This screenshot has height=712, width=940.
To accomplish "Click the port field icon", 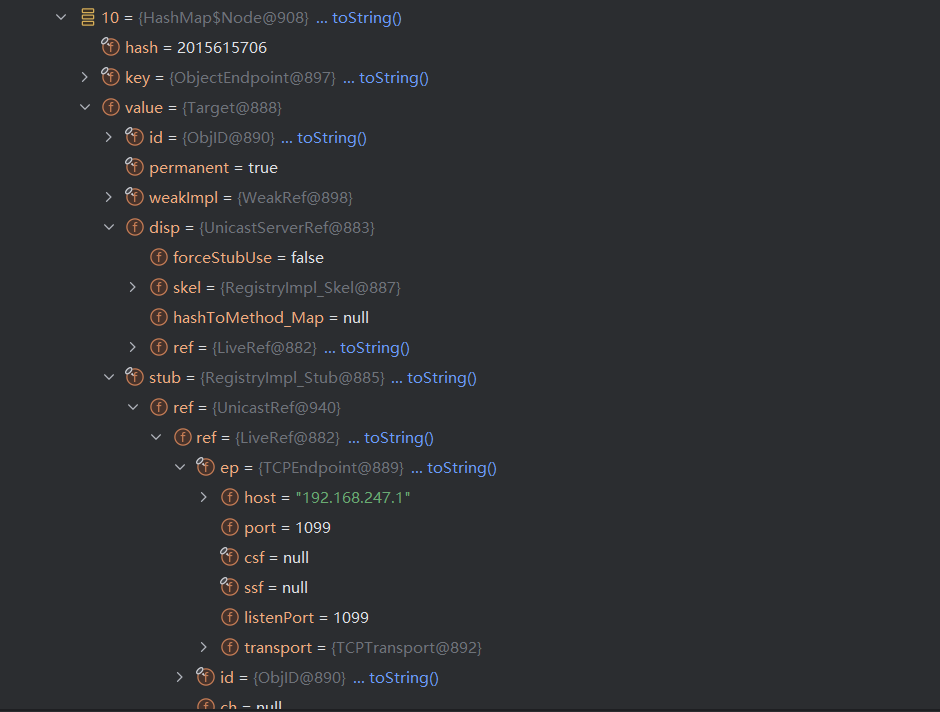I will (229, 528).
